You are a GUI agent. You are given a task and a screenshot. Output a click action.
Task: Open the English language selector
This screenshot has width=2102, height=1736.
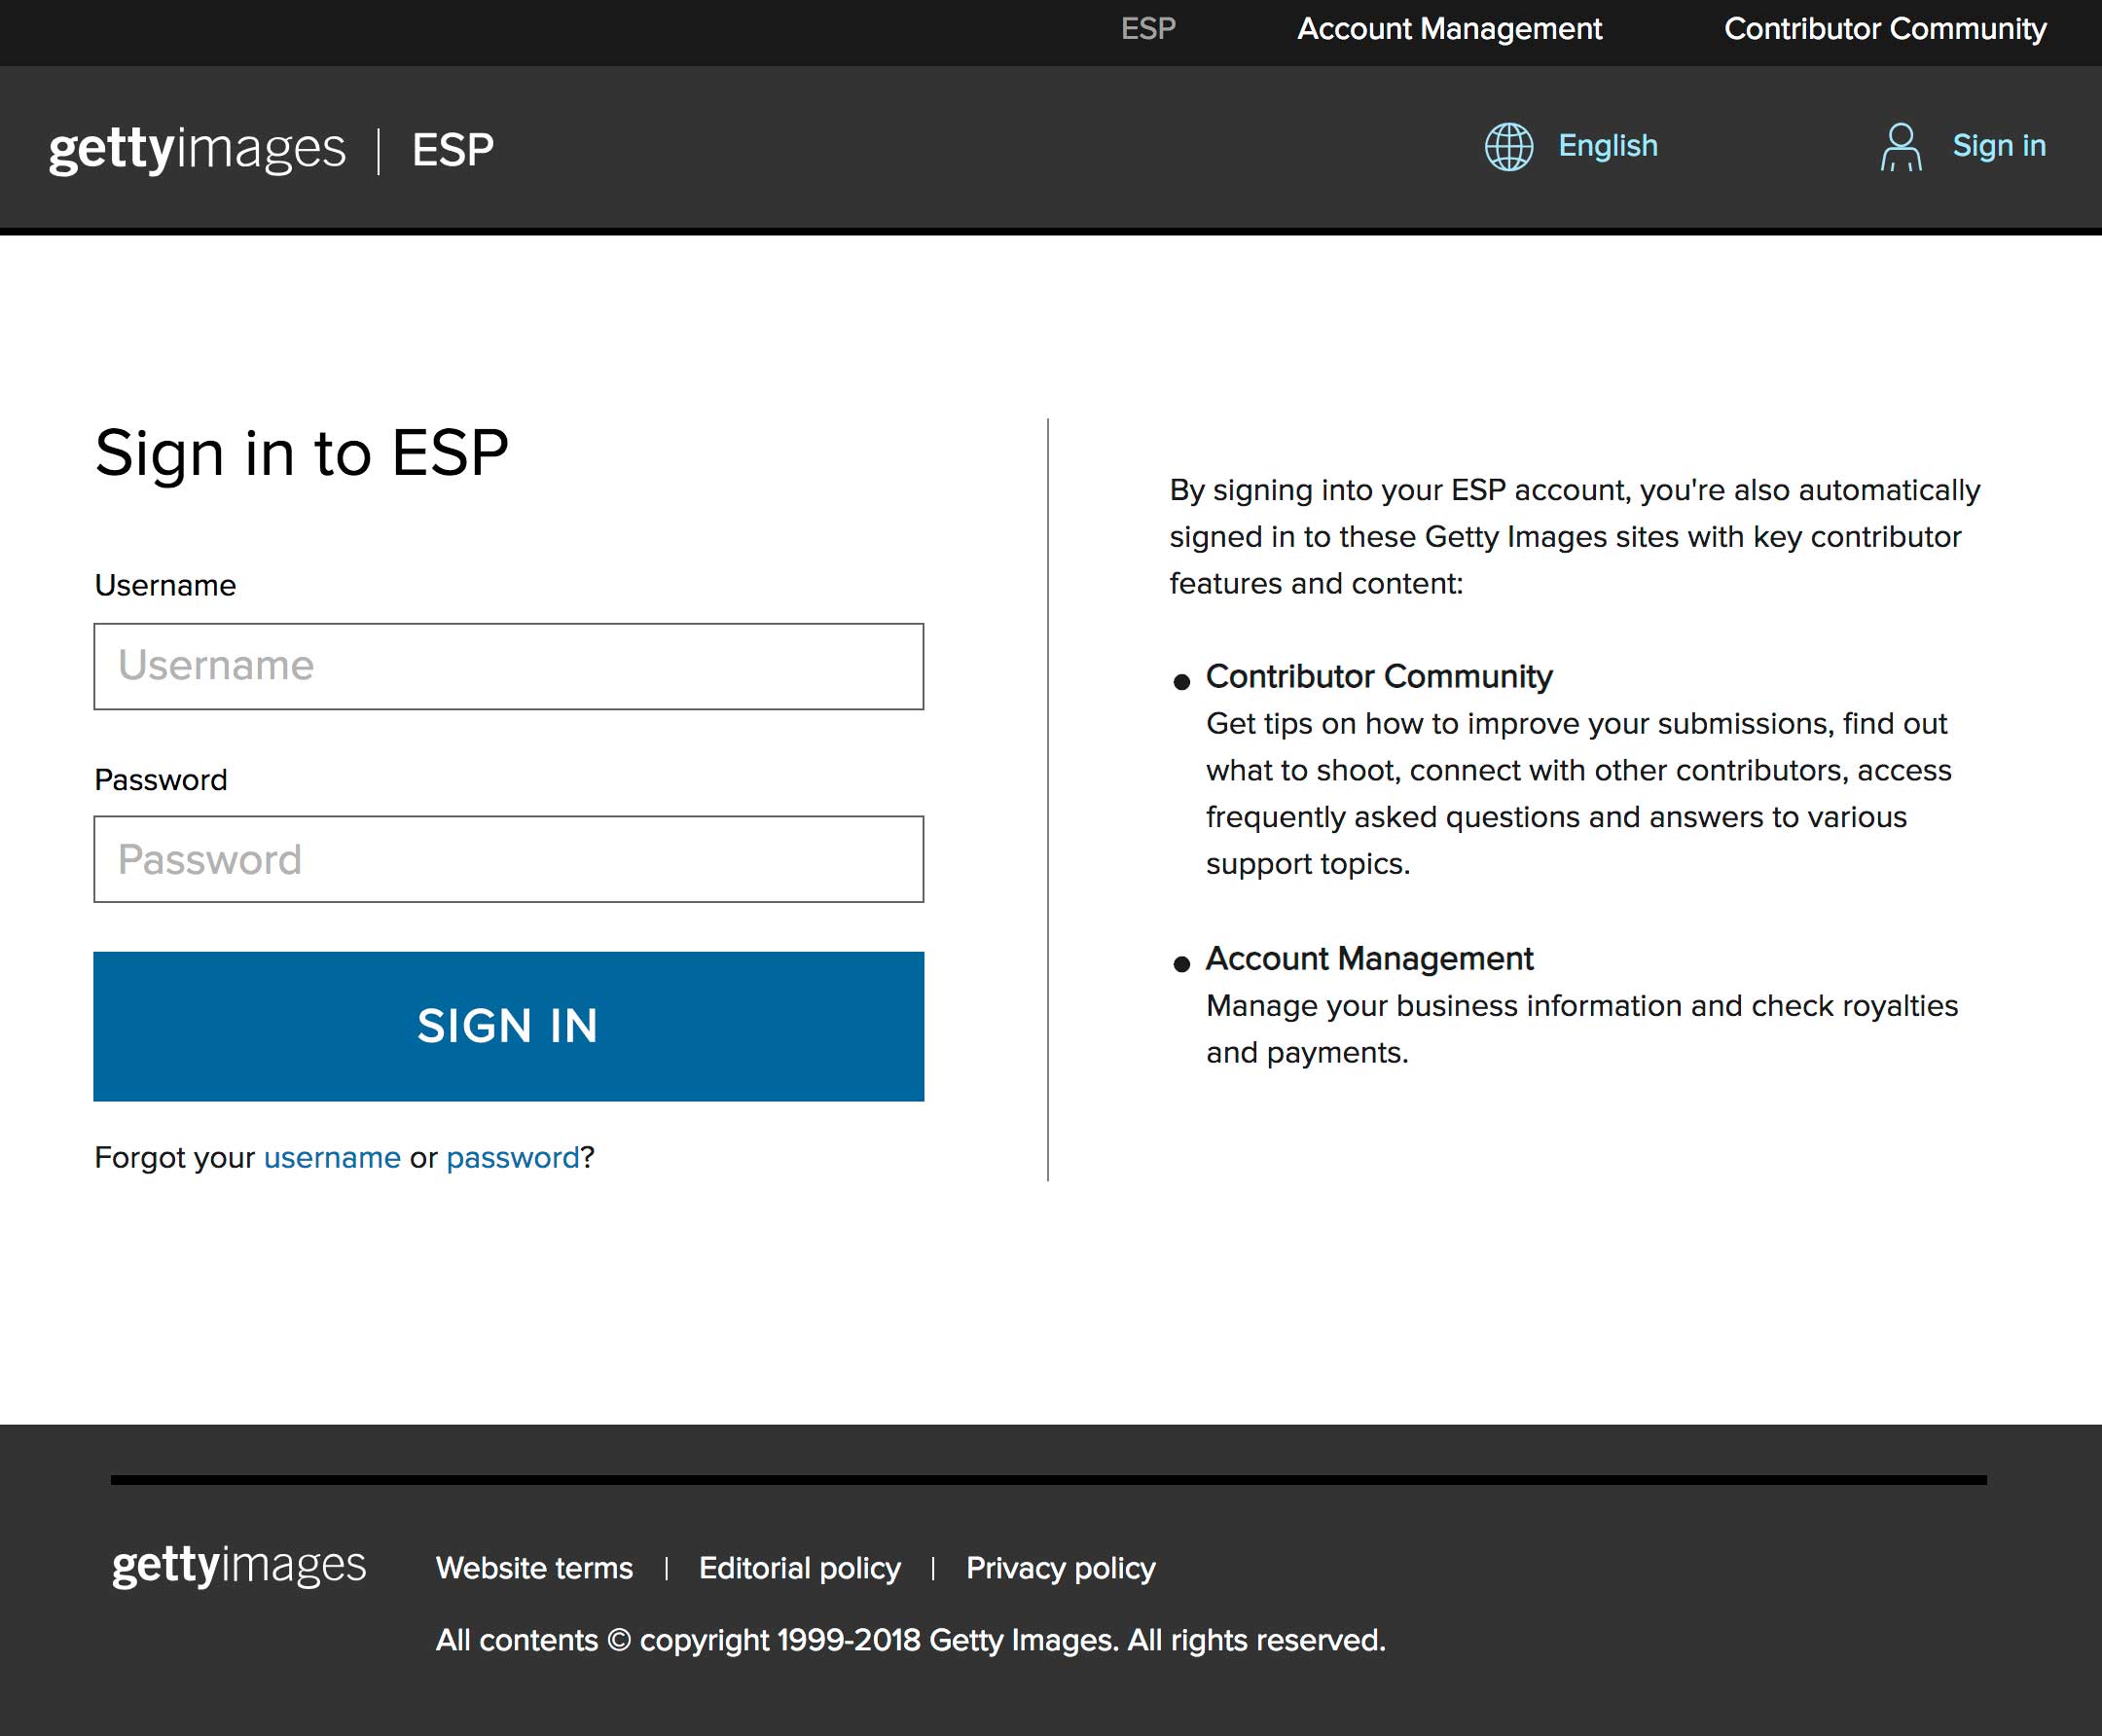[1607, 146]
